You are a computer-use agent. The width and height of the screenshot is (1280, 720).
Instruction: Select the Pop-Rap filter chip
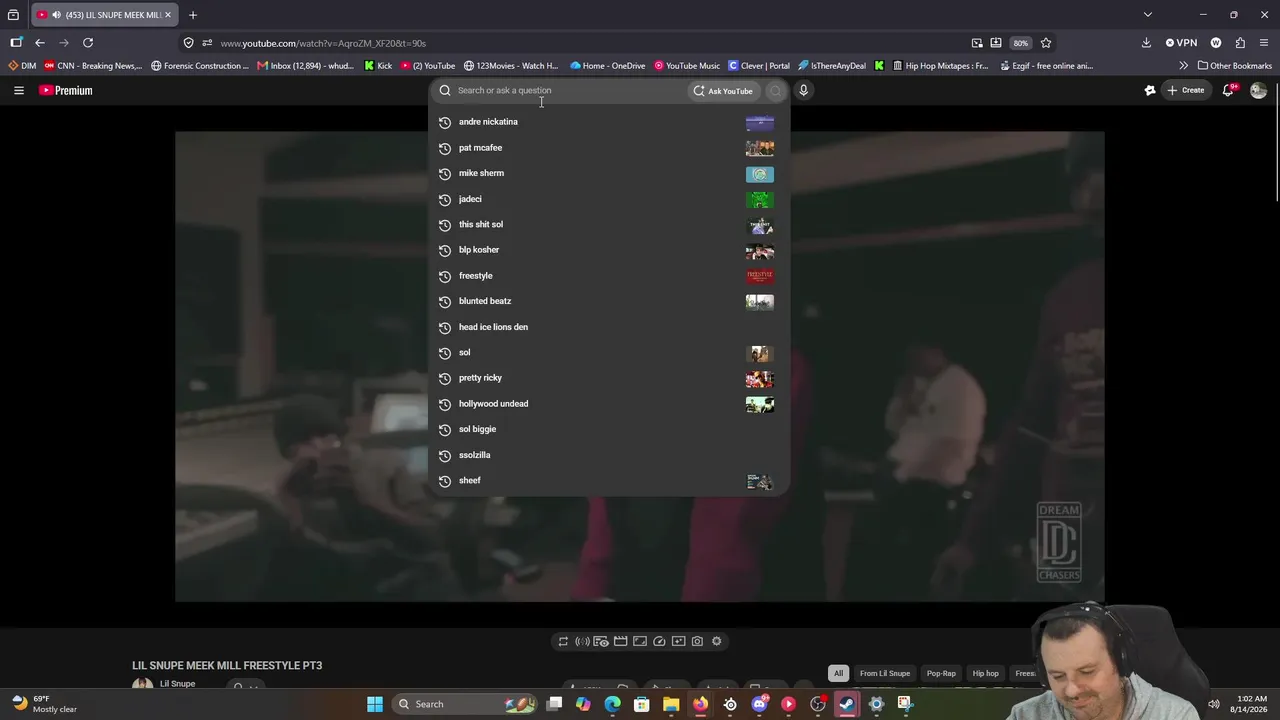941,673
